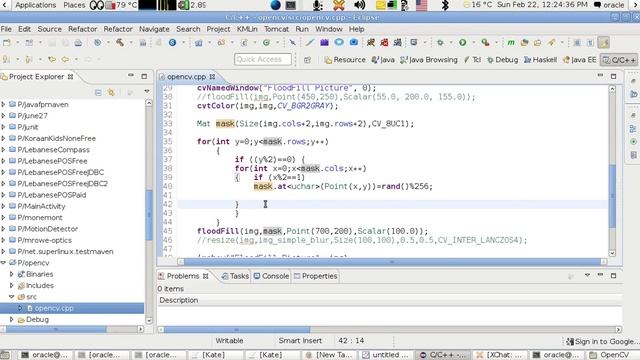Open Project Explorer view menu triangle
The height and width of the screenshot is (360, 640).
point(147,91)
